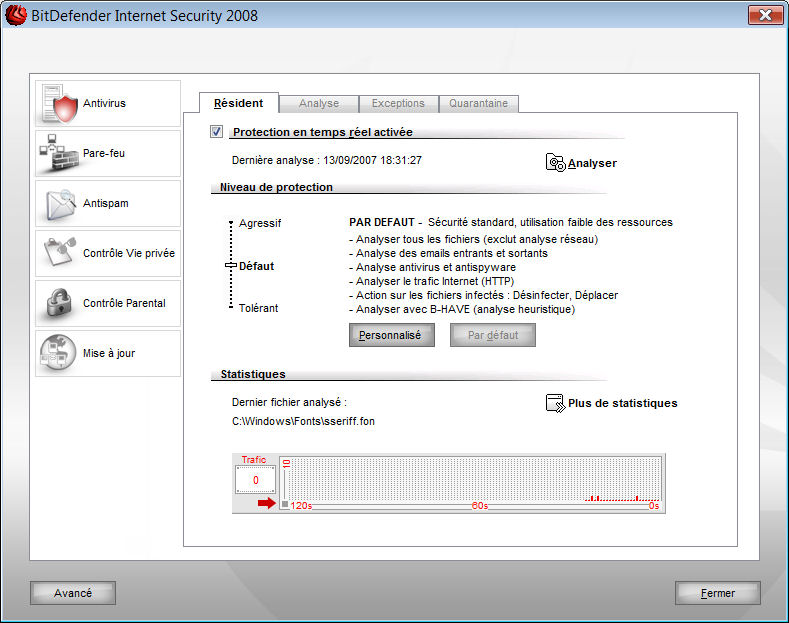The width and height of the screenshot is (789, 623).
Task: Switch to the Analyse tab
Action: 319,103
